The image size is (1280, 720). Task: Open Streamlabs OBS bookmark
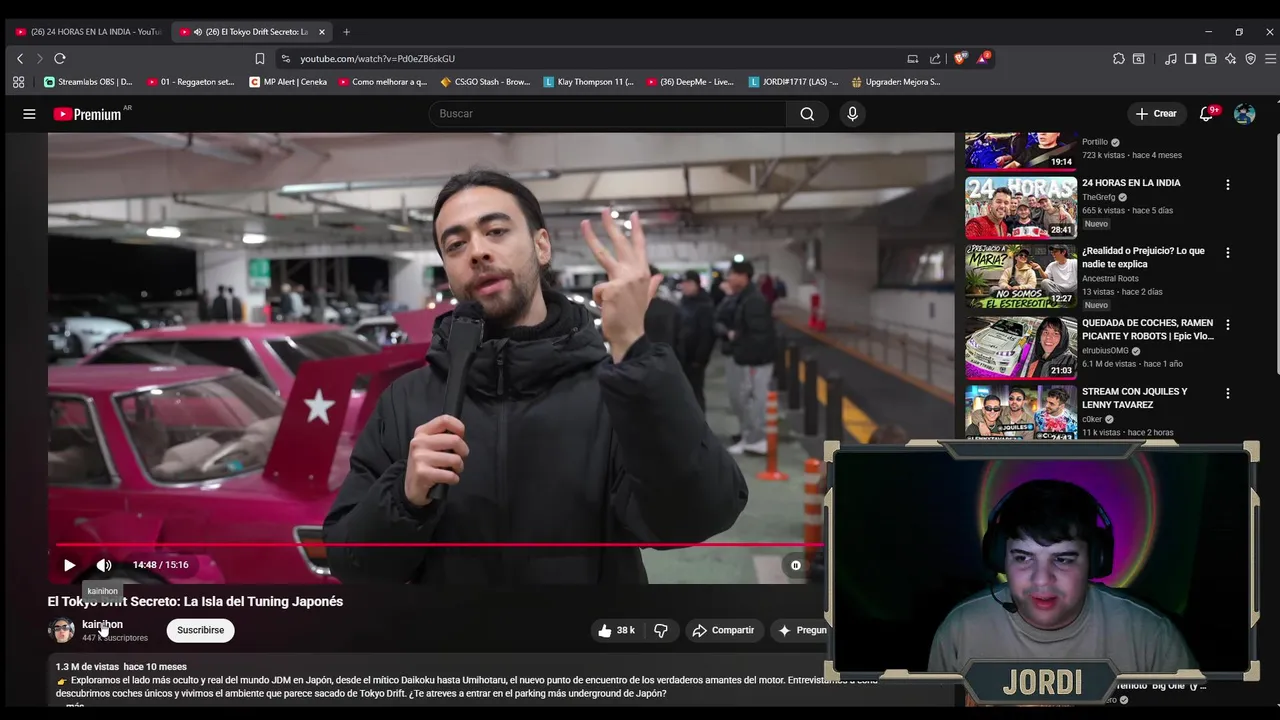88,82
